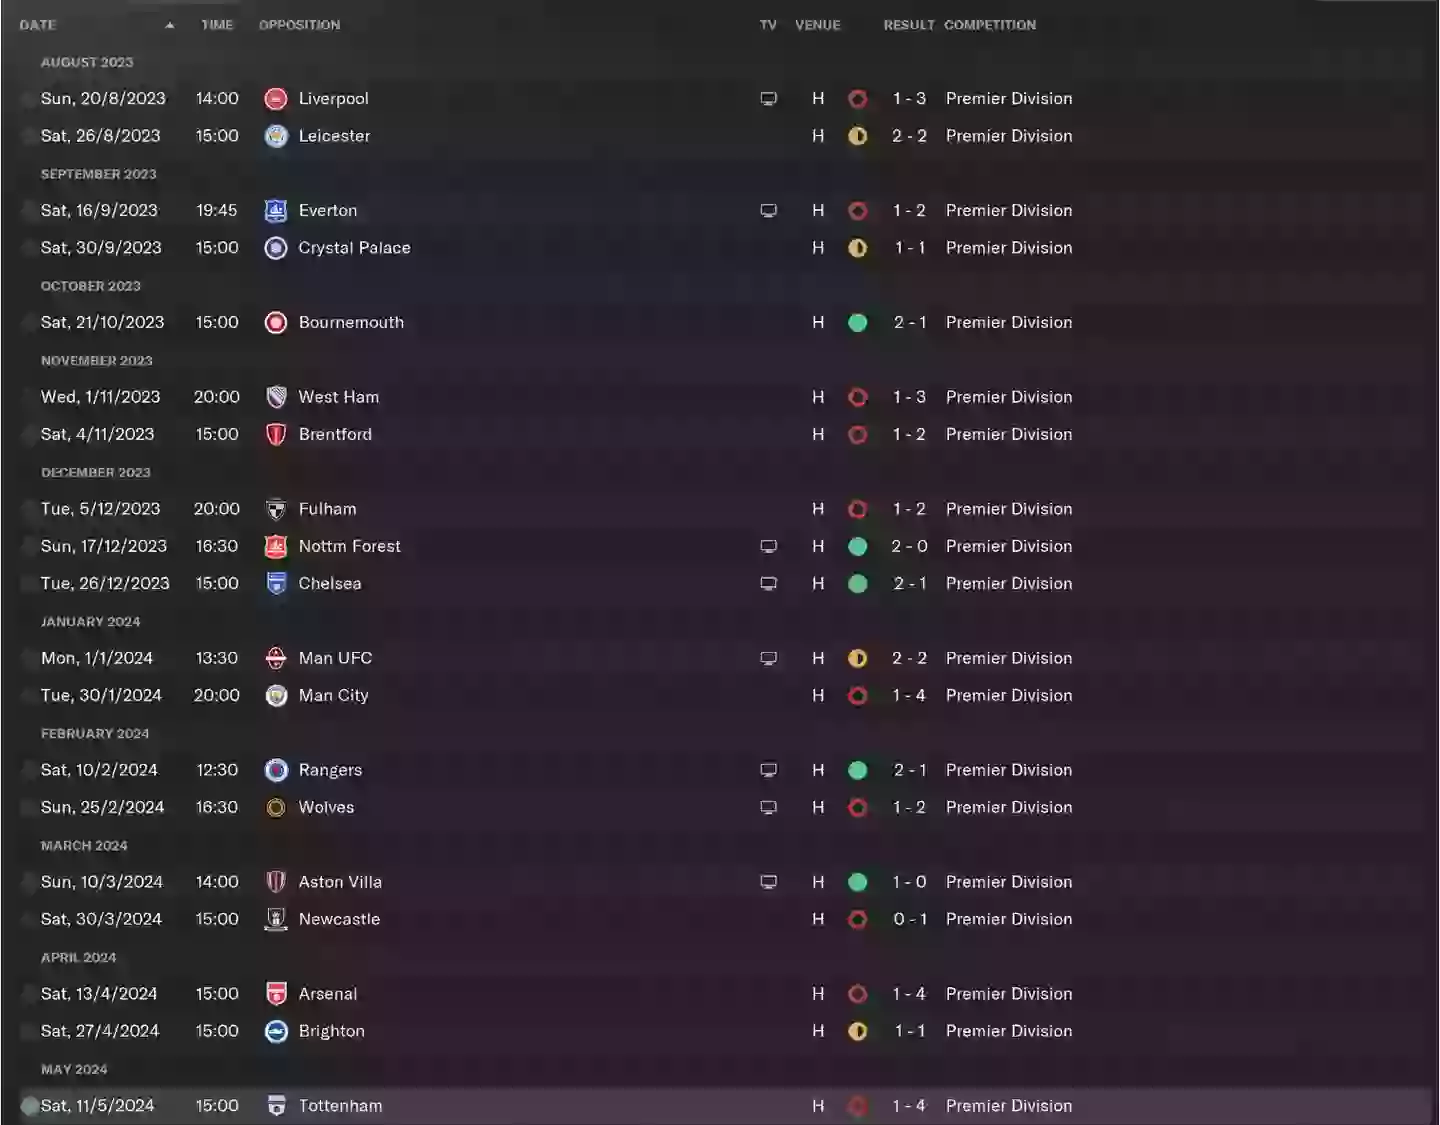This screenshot has width=1440, height=1125.
Task: Sort by the Competition column header
Action: [x=990, y=25]
